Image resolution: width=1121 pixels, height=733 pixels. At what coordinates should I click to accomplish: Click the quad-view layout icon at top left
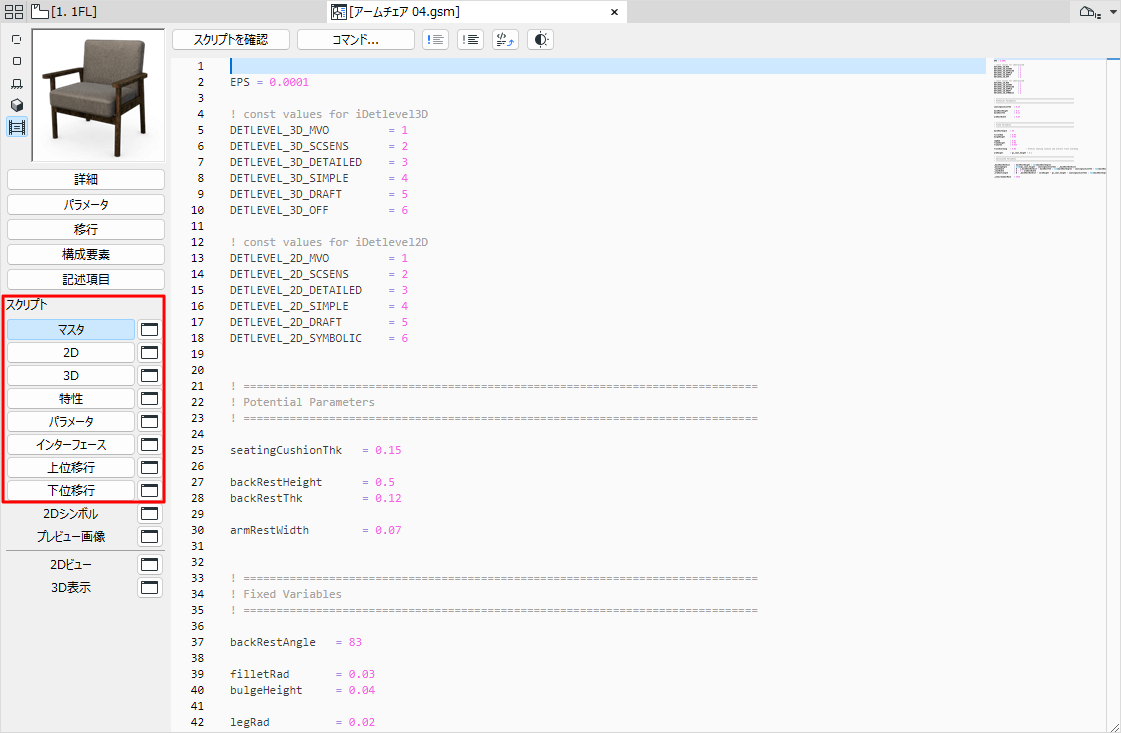[12, 10]
